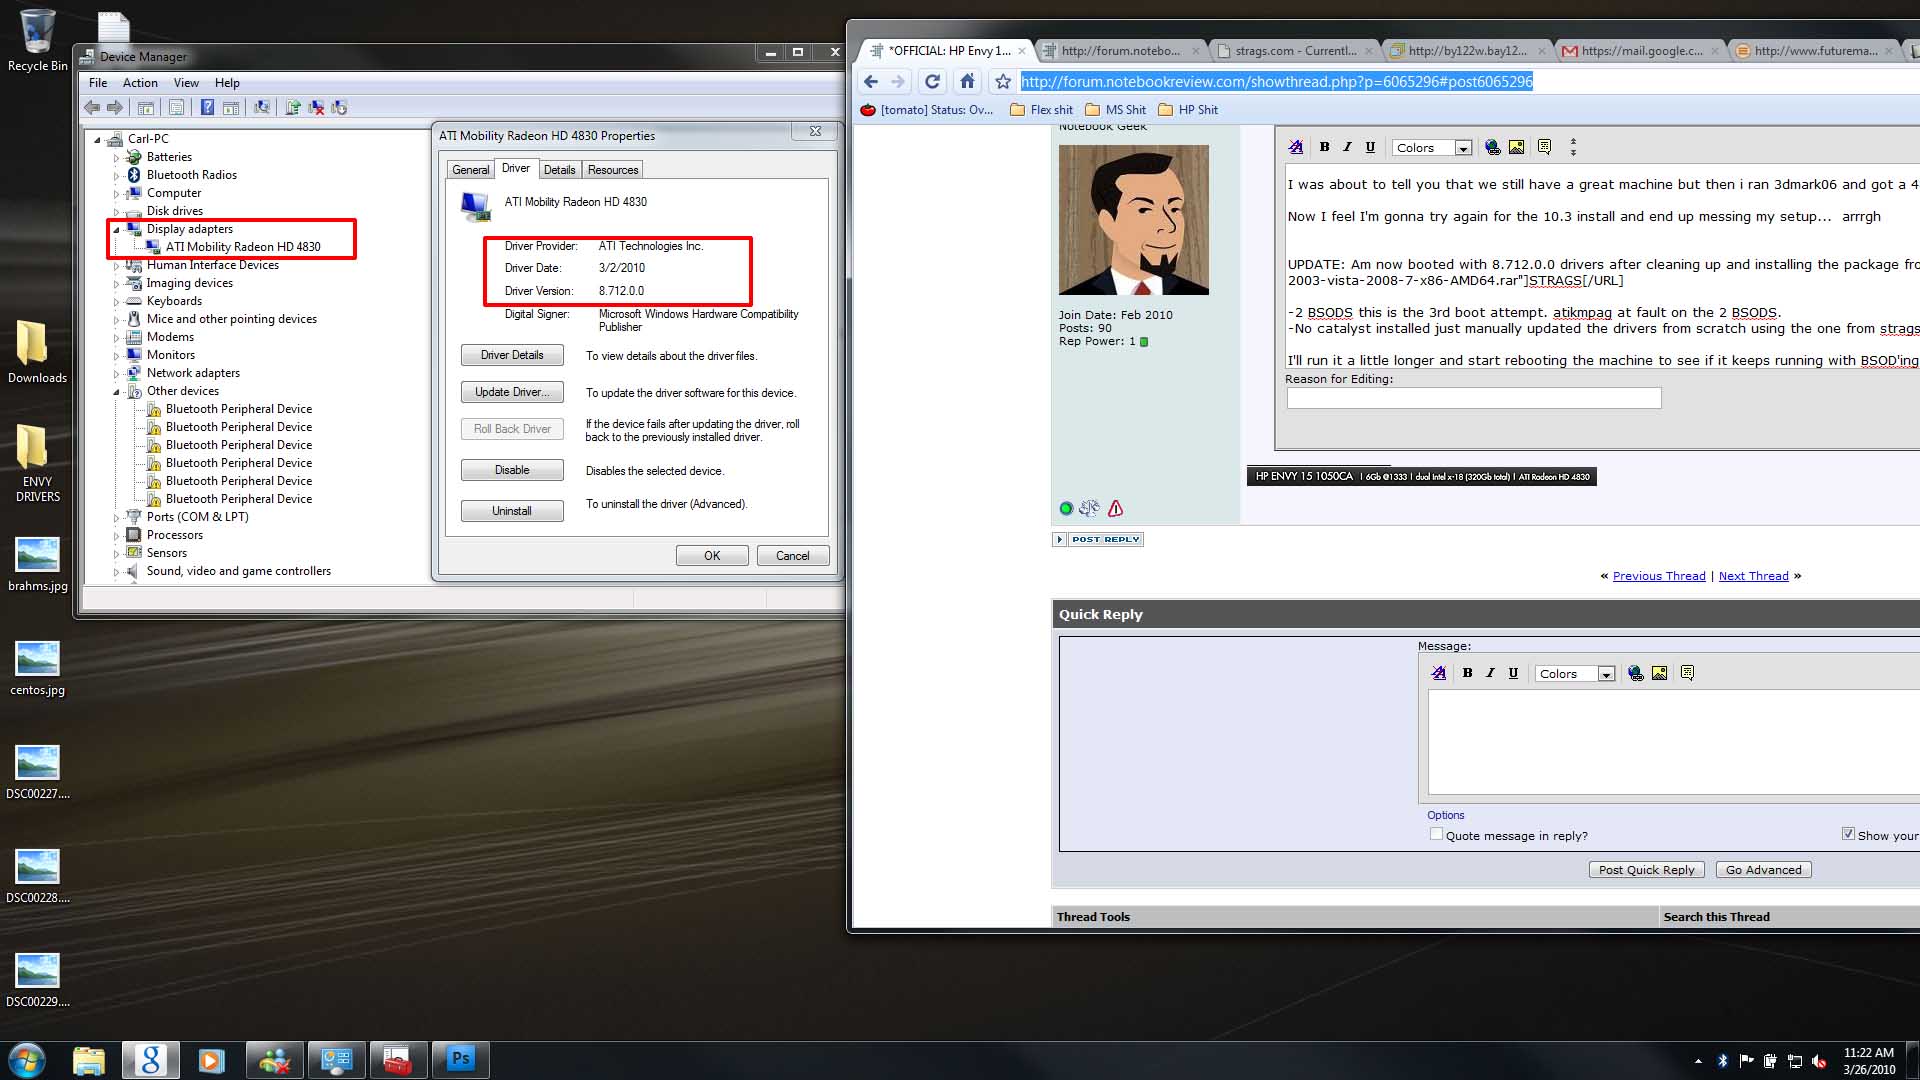Switch to the strags.com browser tab
The height and width of the screenshot is (1080, 1920).
(1294, 50)
